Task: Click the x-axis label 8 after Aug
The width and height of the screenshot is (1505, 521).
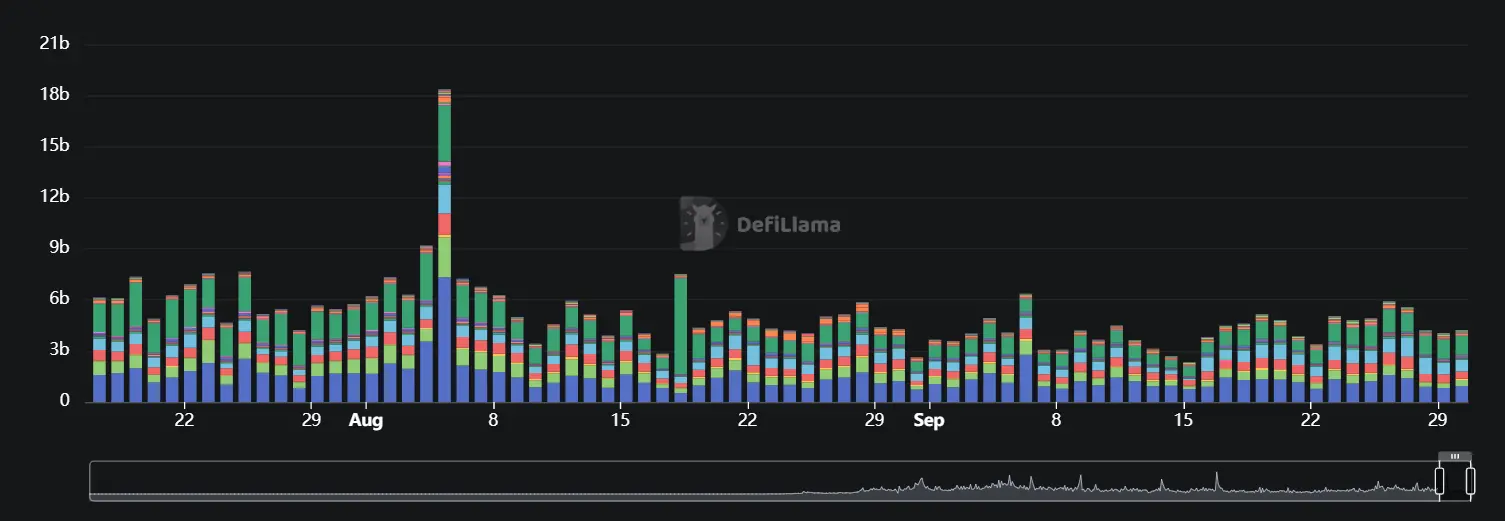Action: (x=493, y=421)
